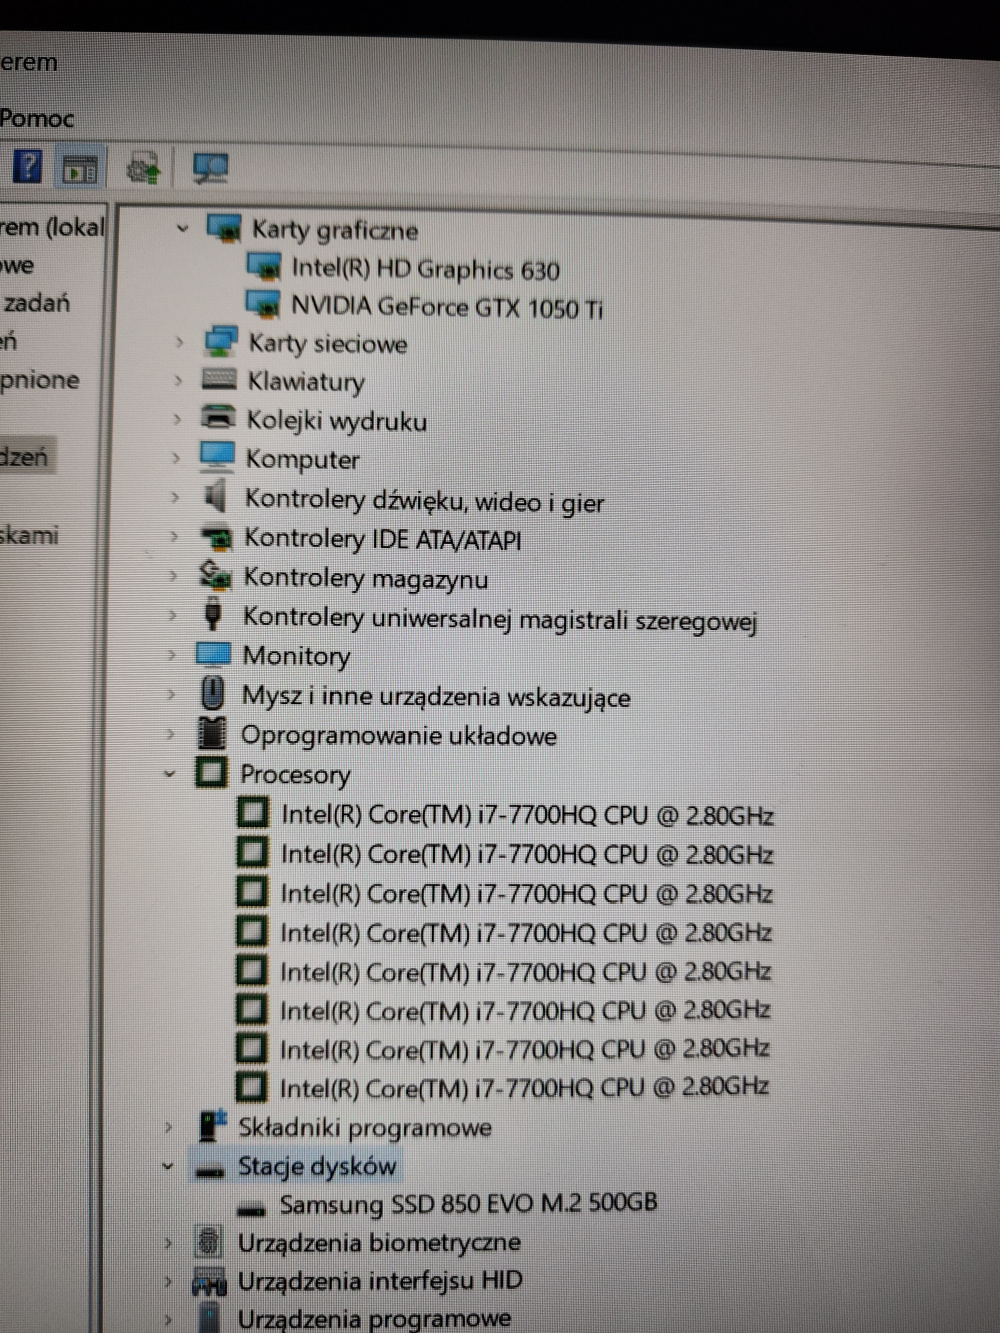Screen dimensions: 1000x1333
Task: Select the Składniki programowe label
Action: click(x=365, y=1128)
